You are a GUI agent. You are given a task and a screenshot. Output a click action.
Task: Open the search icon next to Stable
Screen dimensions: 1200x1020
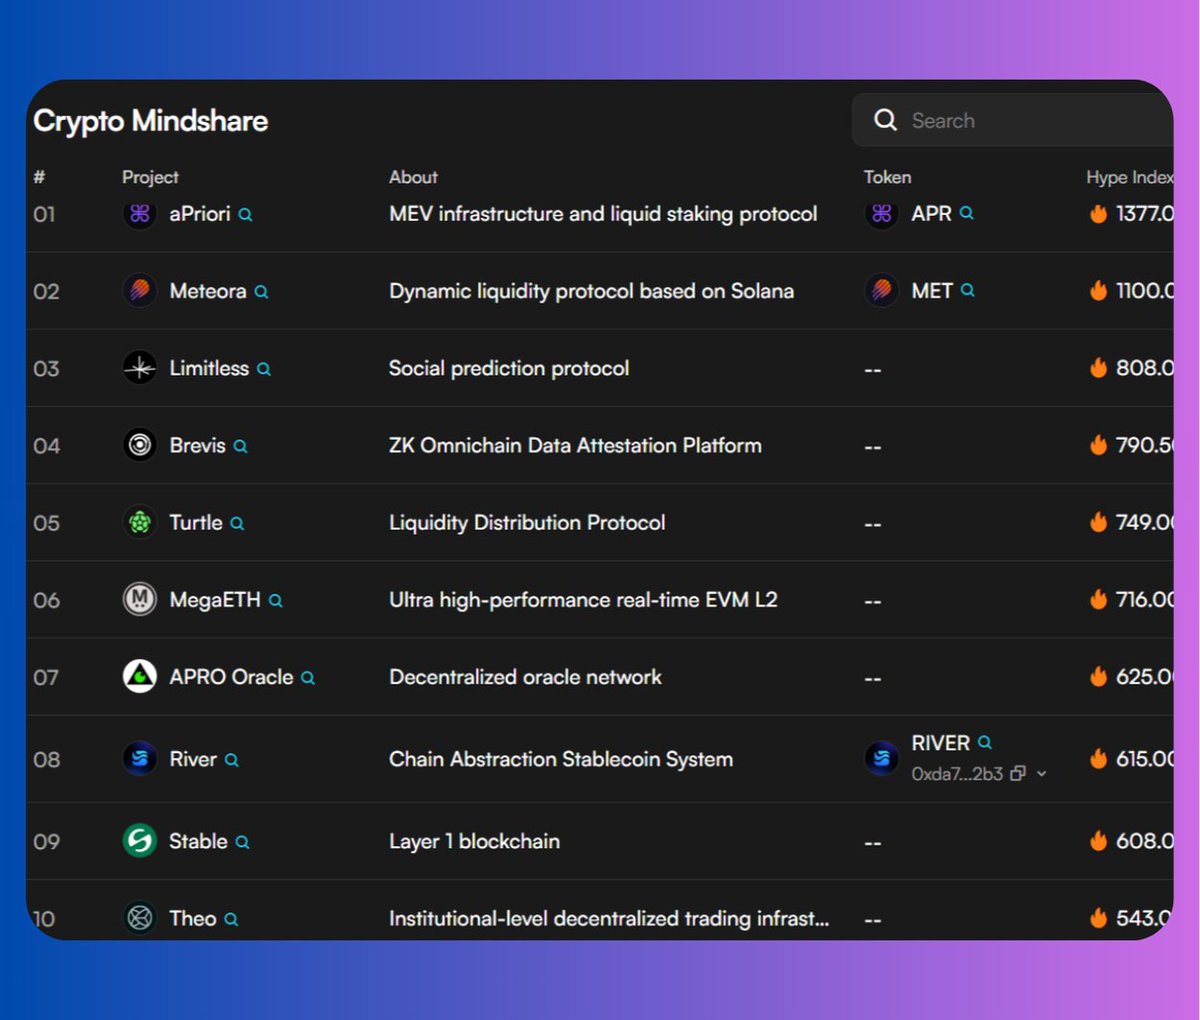[243, 842]
